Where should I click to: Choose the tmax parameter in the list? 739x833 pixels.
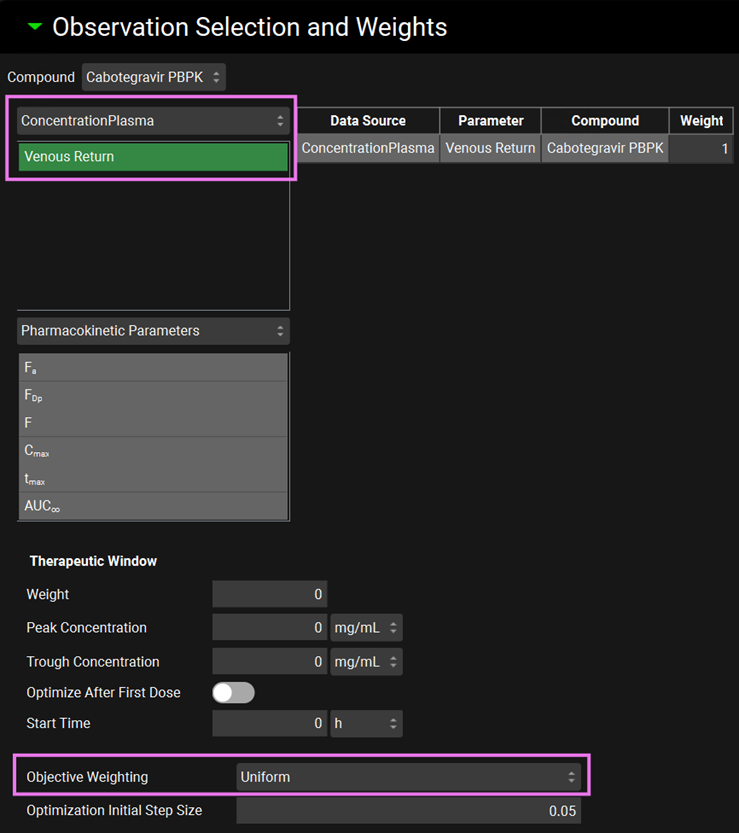[153, 479]
